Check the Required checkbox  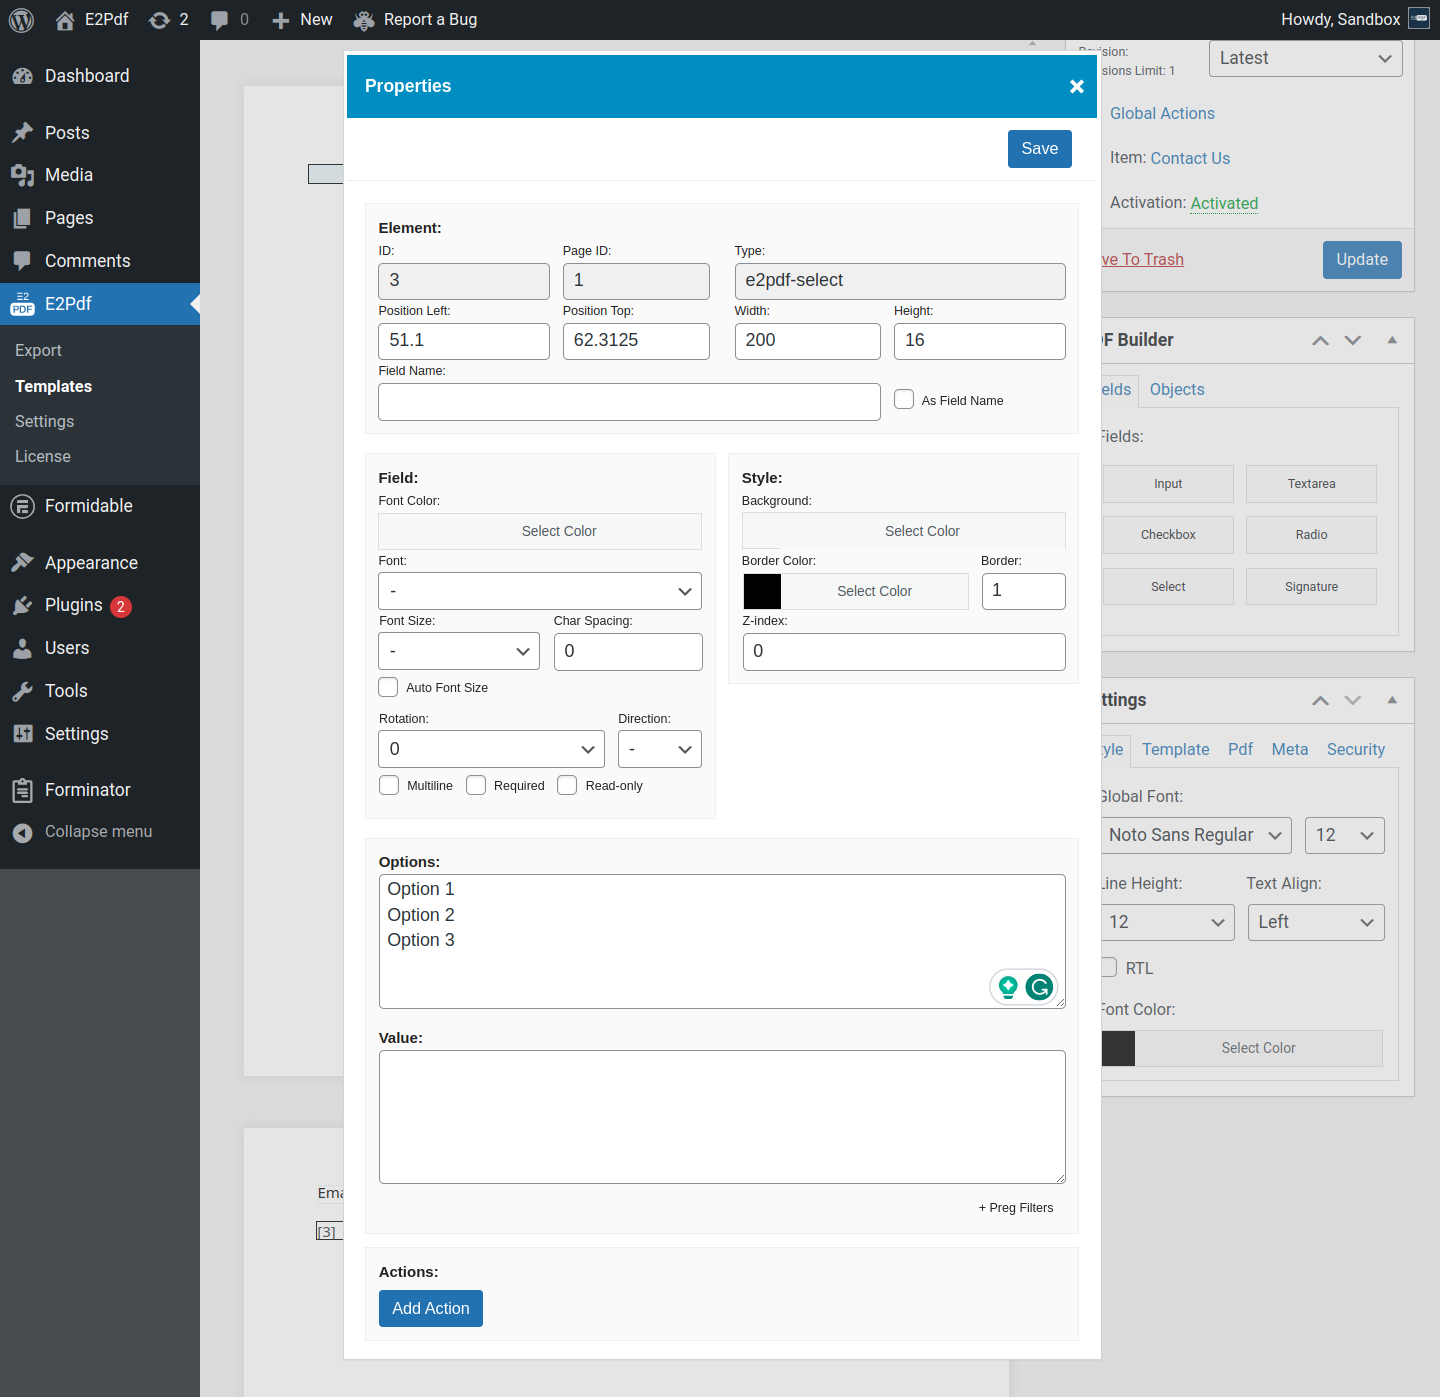point(476,785)
